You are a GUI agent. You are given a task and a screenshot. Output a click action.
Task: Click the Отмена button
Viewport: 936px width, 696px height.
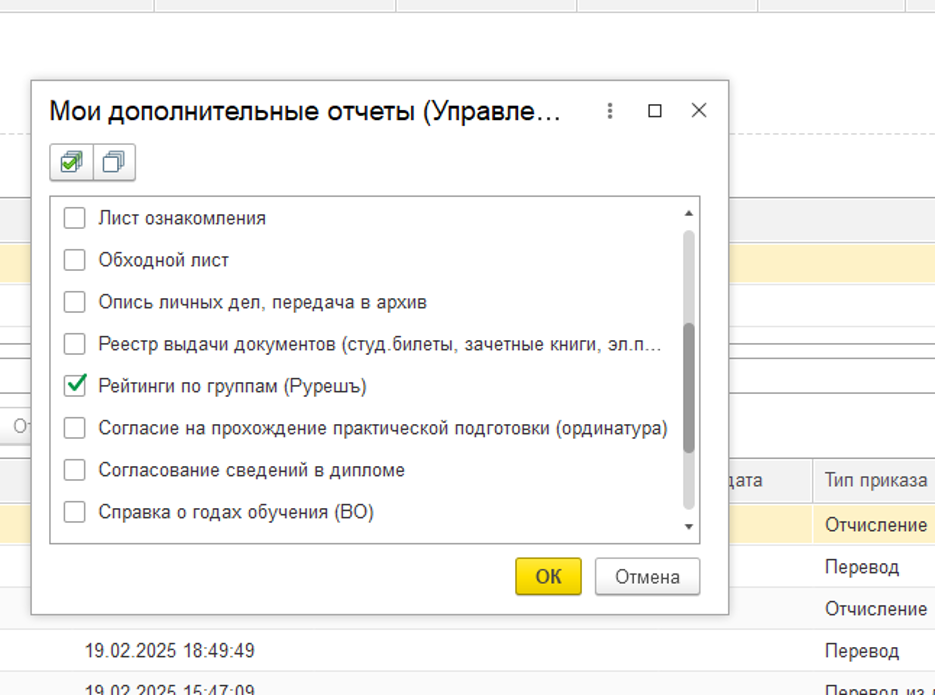(647, 577)
